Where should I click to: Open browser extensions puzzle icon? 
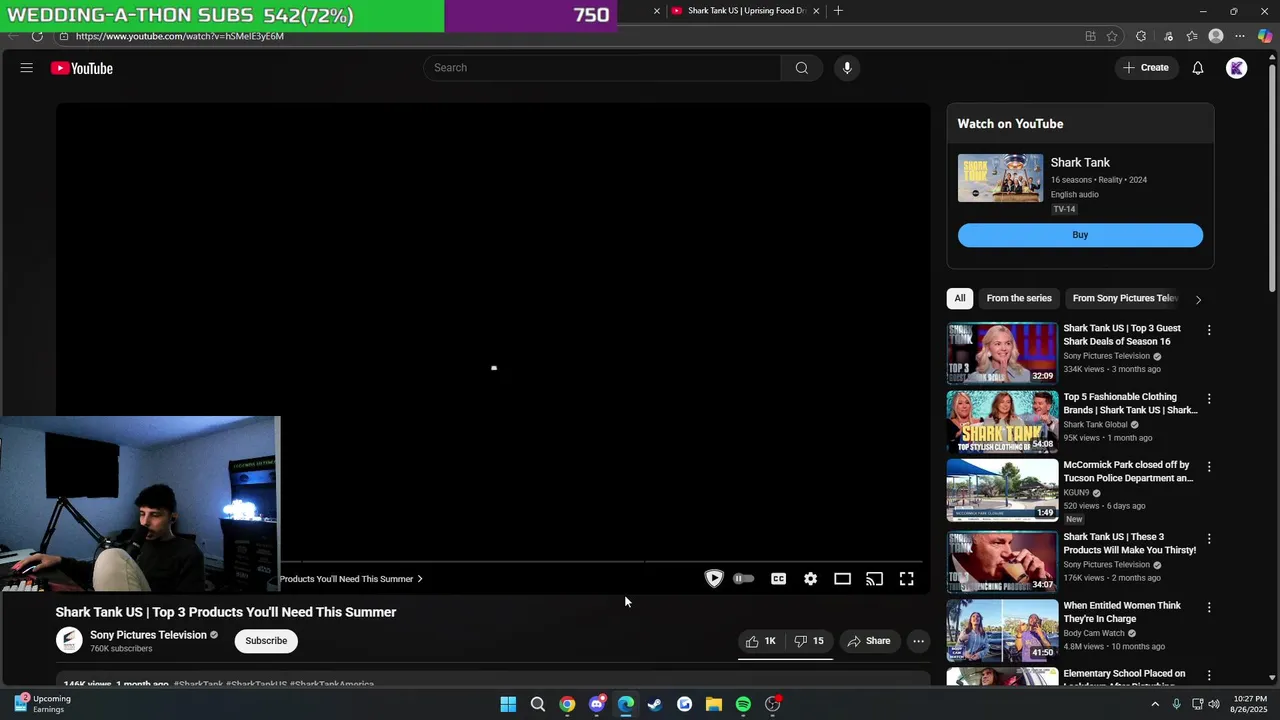pyautogui.click(x=1141, y=36)
